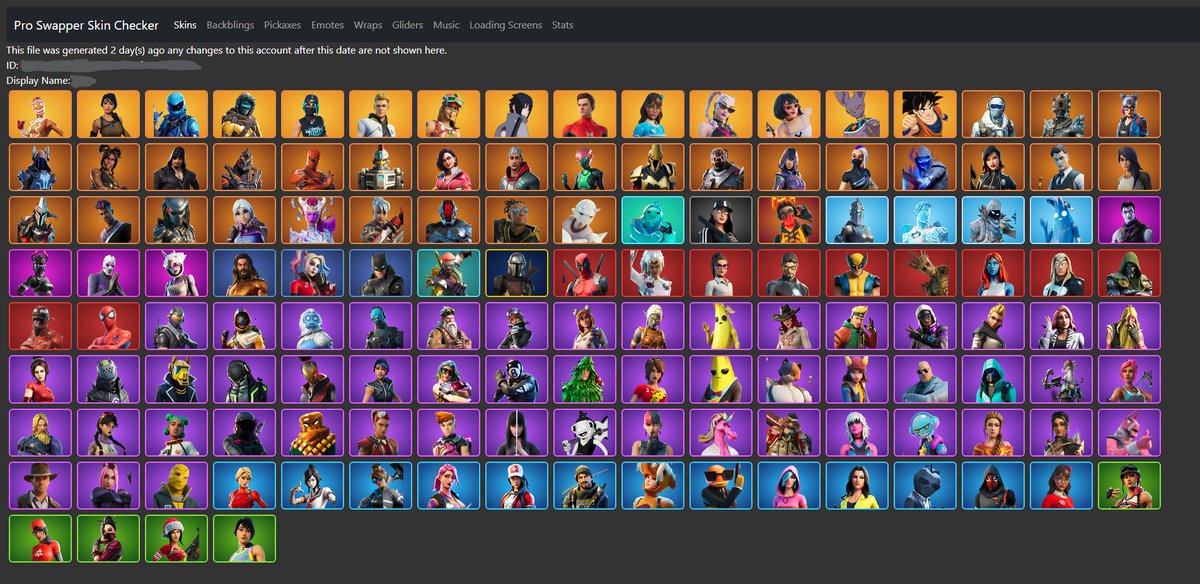This screenshot has height=584, width=1200.
Task: Select the purple Beerus skin
Action: [856, 113]
